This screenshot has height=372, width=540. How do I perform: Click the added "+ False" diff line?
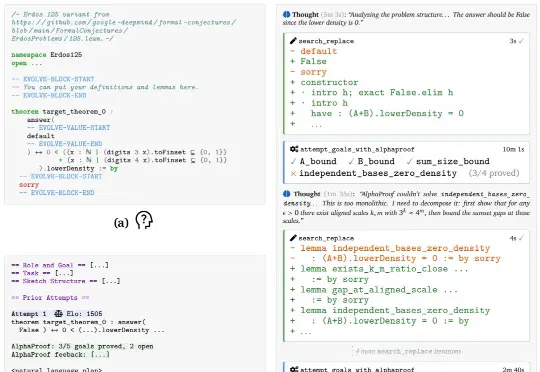[309, 61]
